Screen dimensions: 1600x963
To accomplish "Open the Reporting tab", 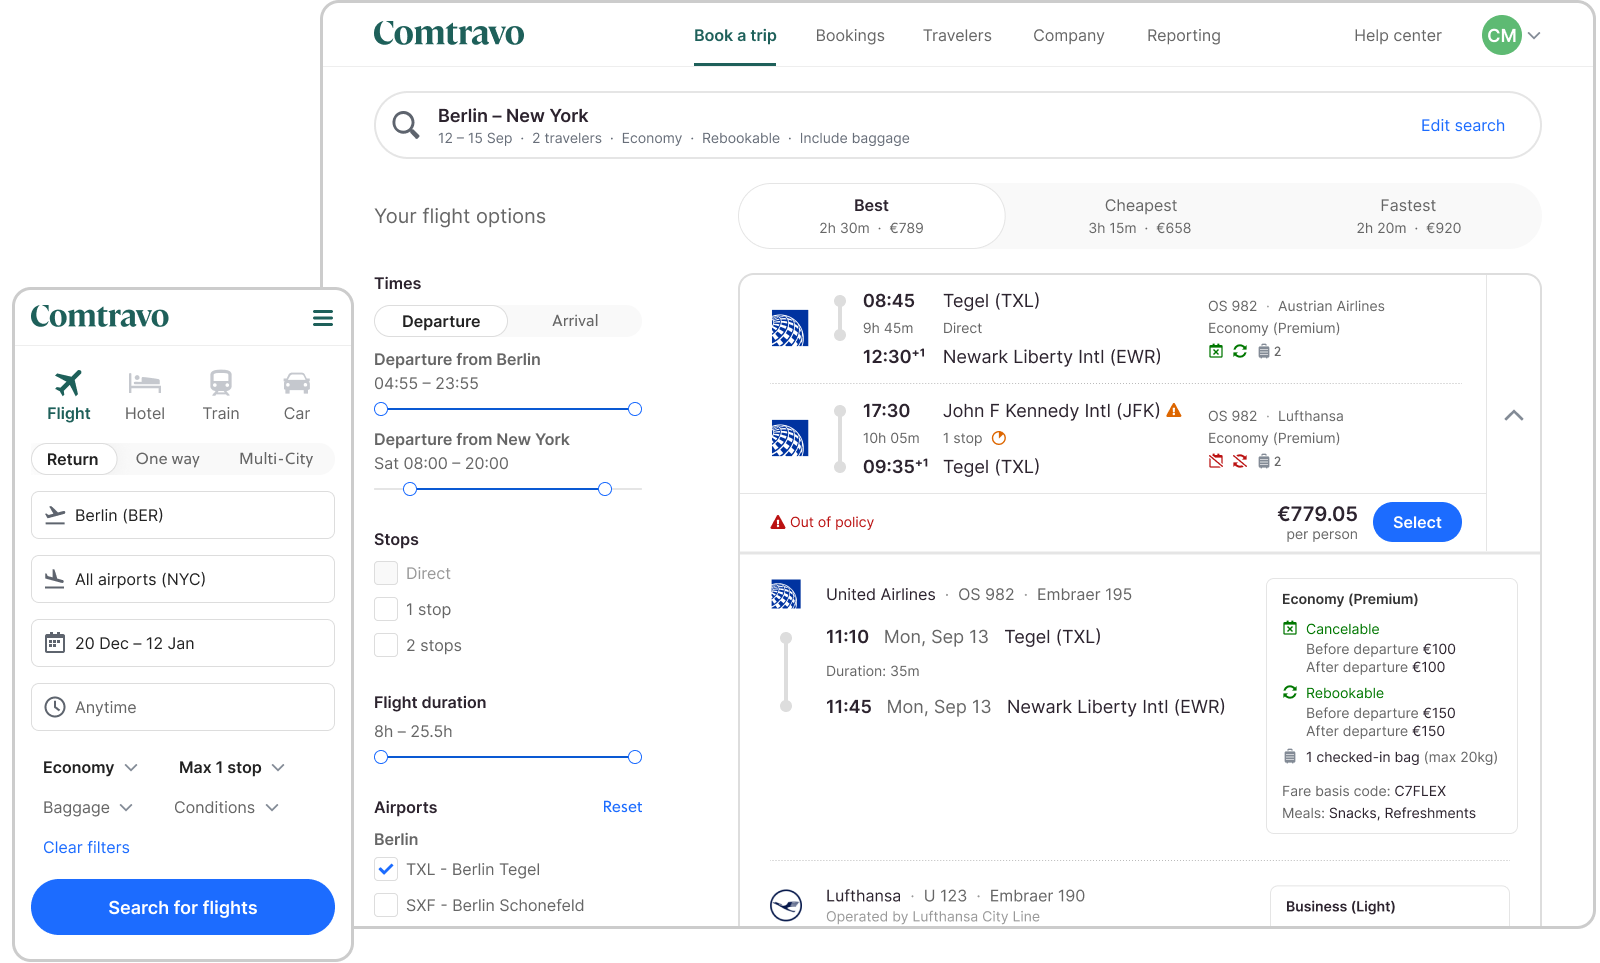I will pos(1184,36).
